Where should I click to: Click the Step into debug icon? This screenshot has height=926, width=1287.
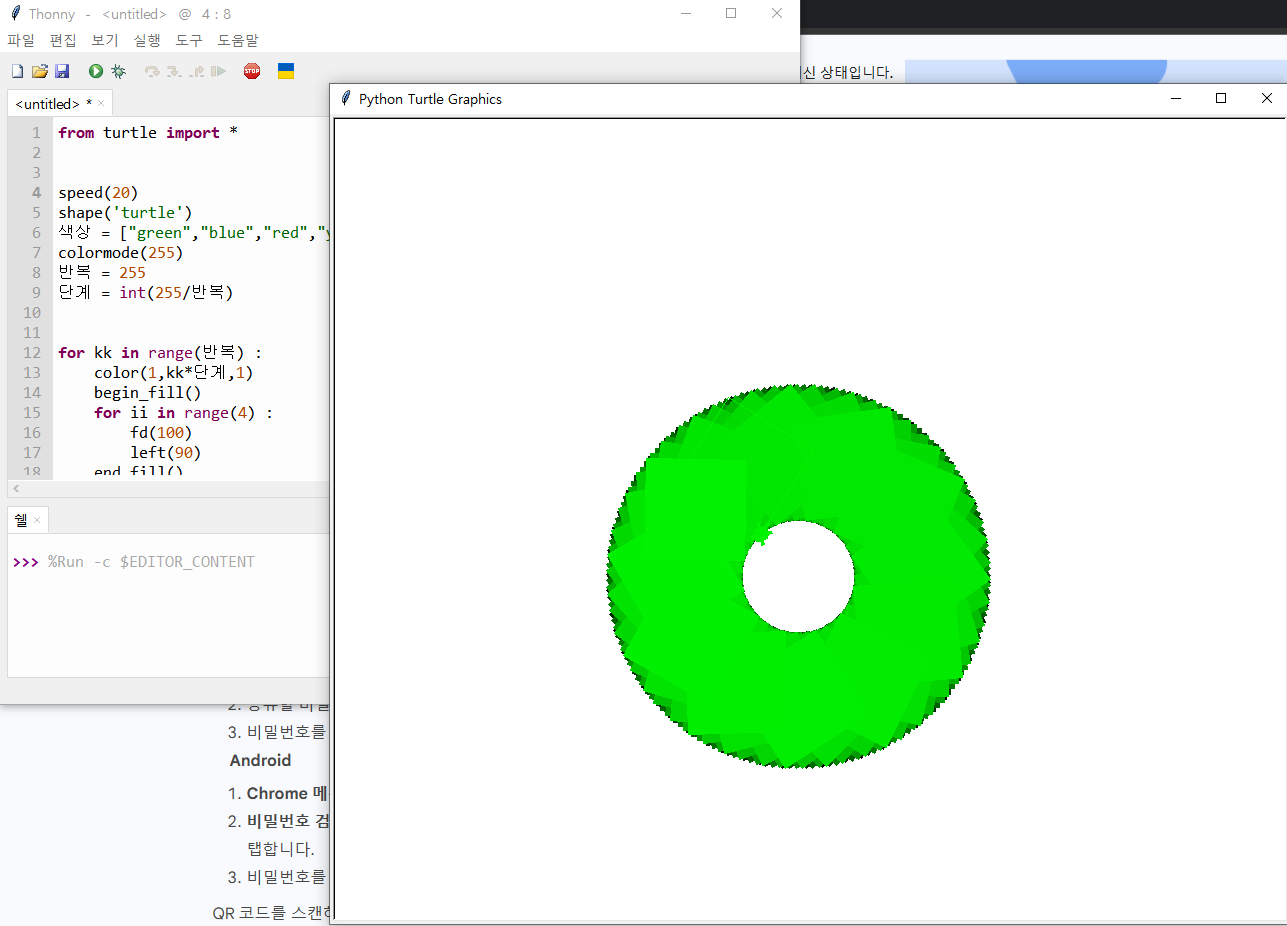point(174,71)
